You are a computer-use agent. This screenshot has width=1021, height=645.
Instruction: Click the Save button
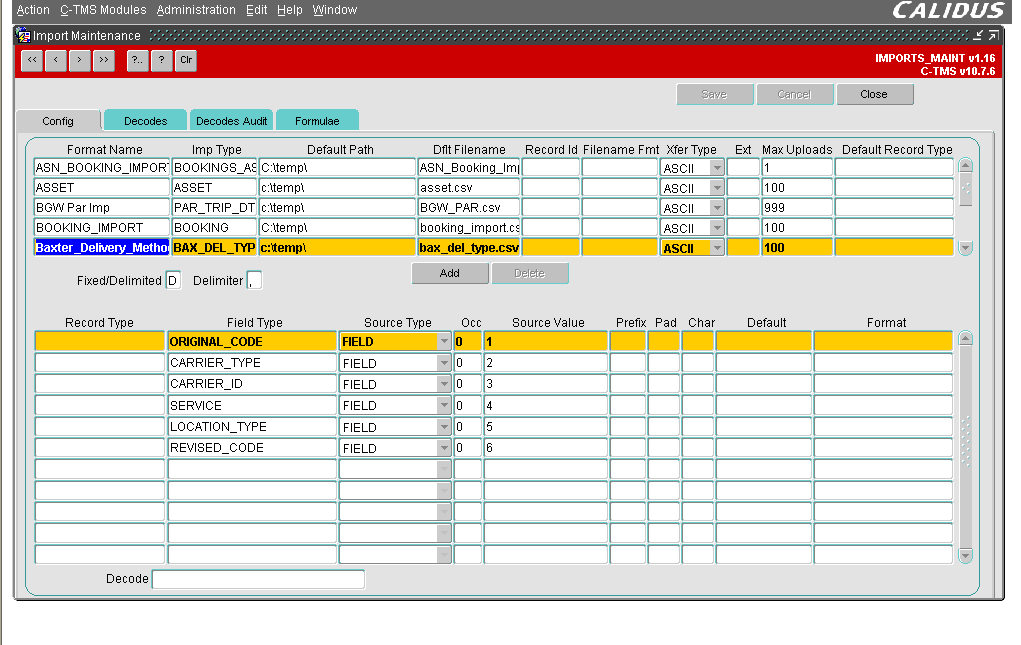(715, 94)
